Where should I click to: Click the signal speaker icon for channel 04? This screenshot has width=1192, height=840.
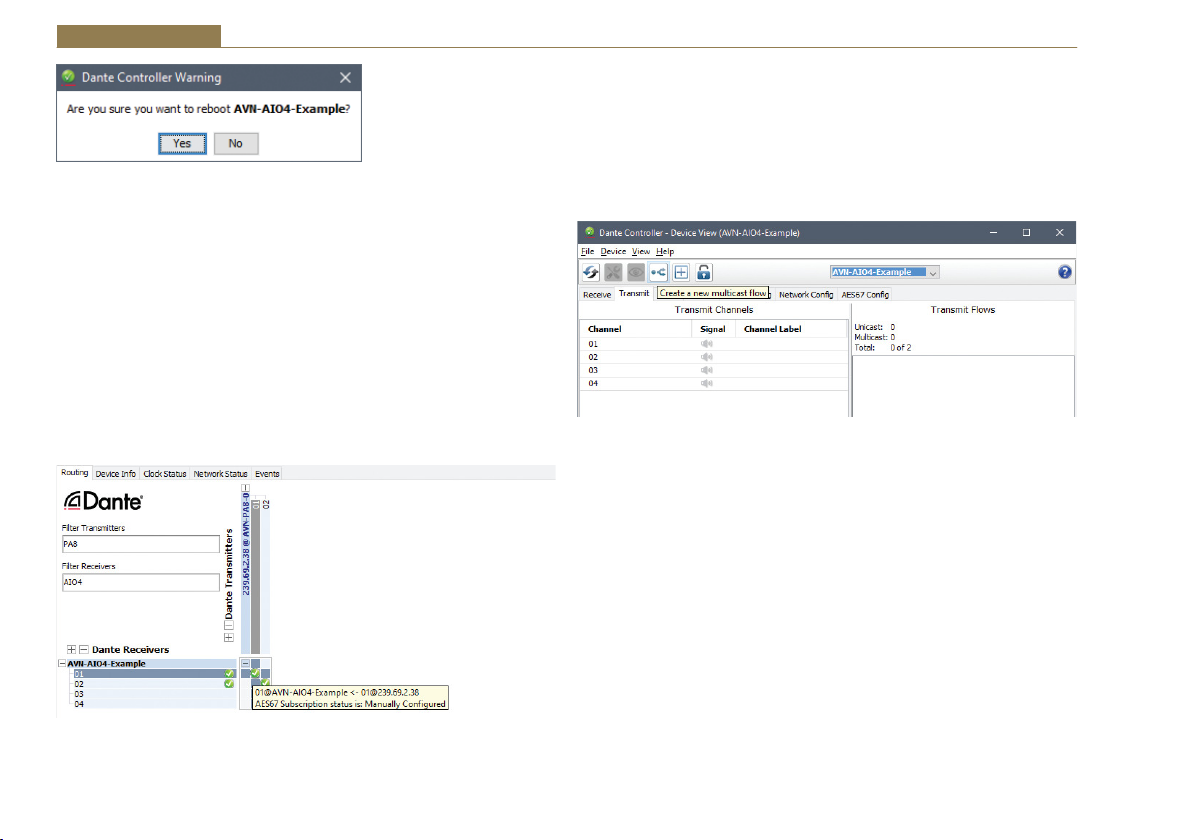[x=707, y=383]
